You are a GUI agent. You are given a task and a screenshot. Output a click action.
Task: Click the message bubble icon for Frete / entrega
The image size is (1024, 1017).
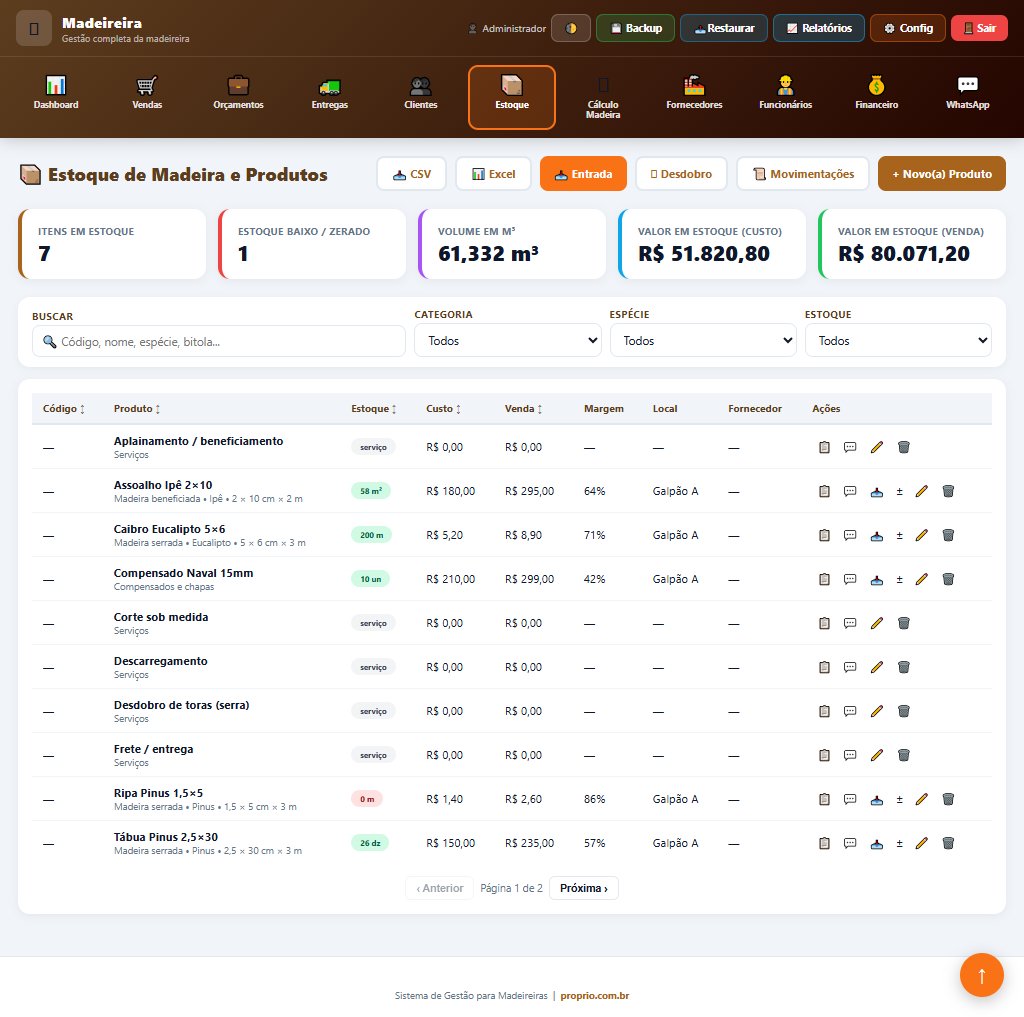(850, 755)
